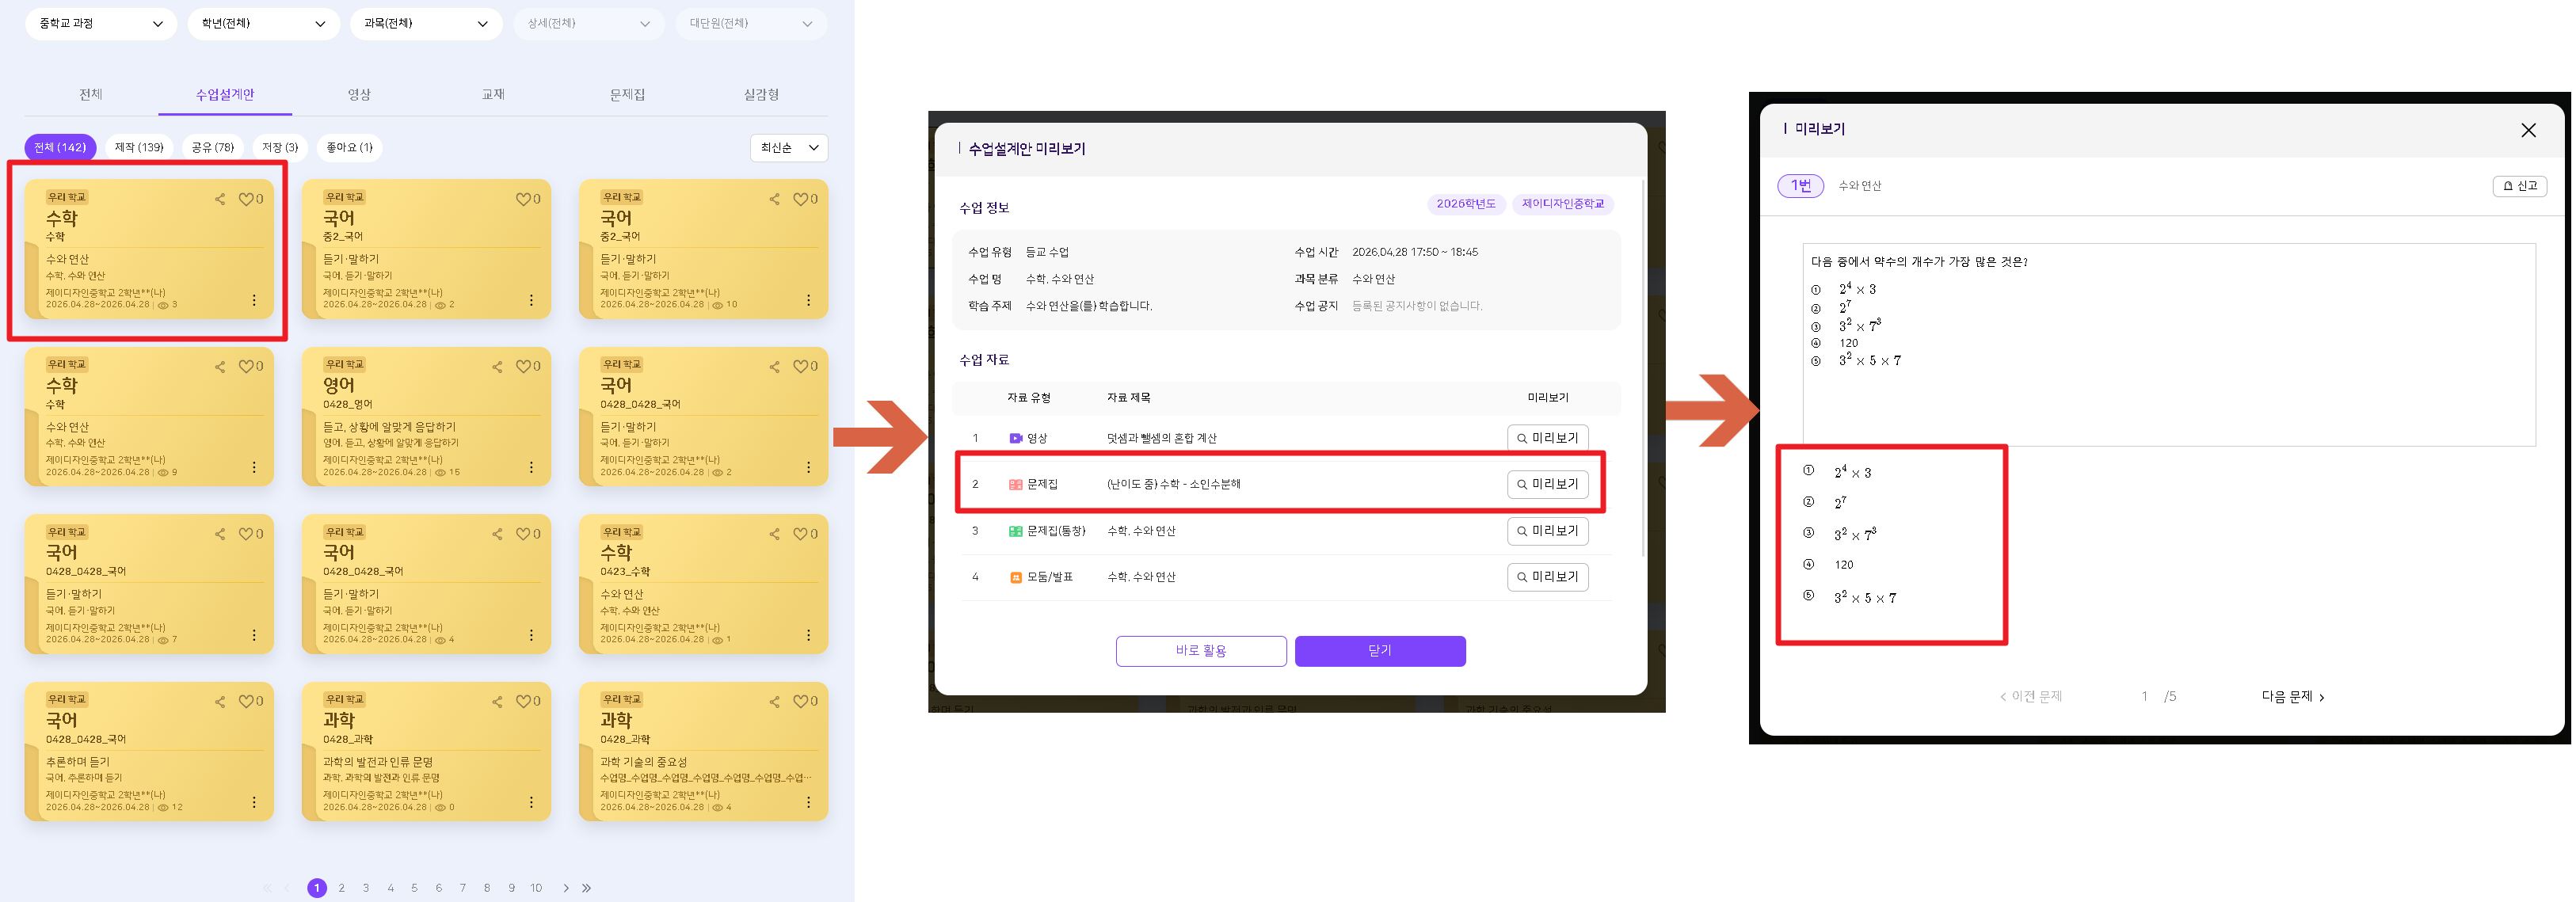The width and height of the screenshot is (2576, 902).
Task: Click 다음 문제 to go next
Action: coord(2292,697)
